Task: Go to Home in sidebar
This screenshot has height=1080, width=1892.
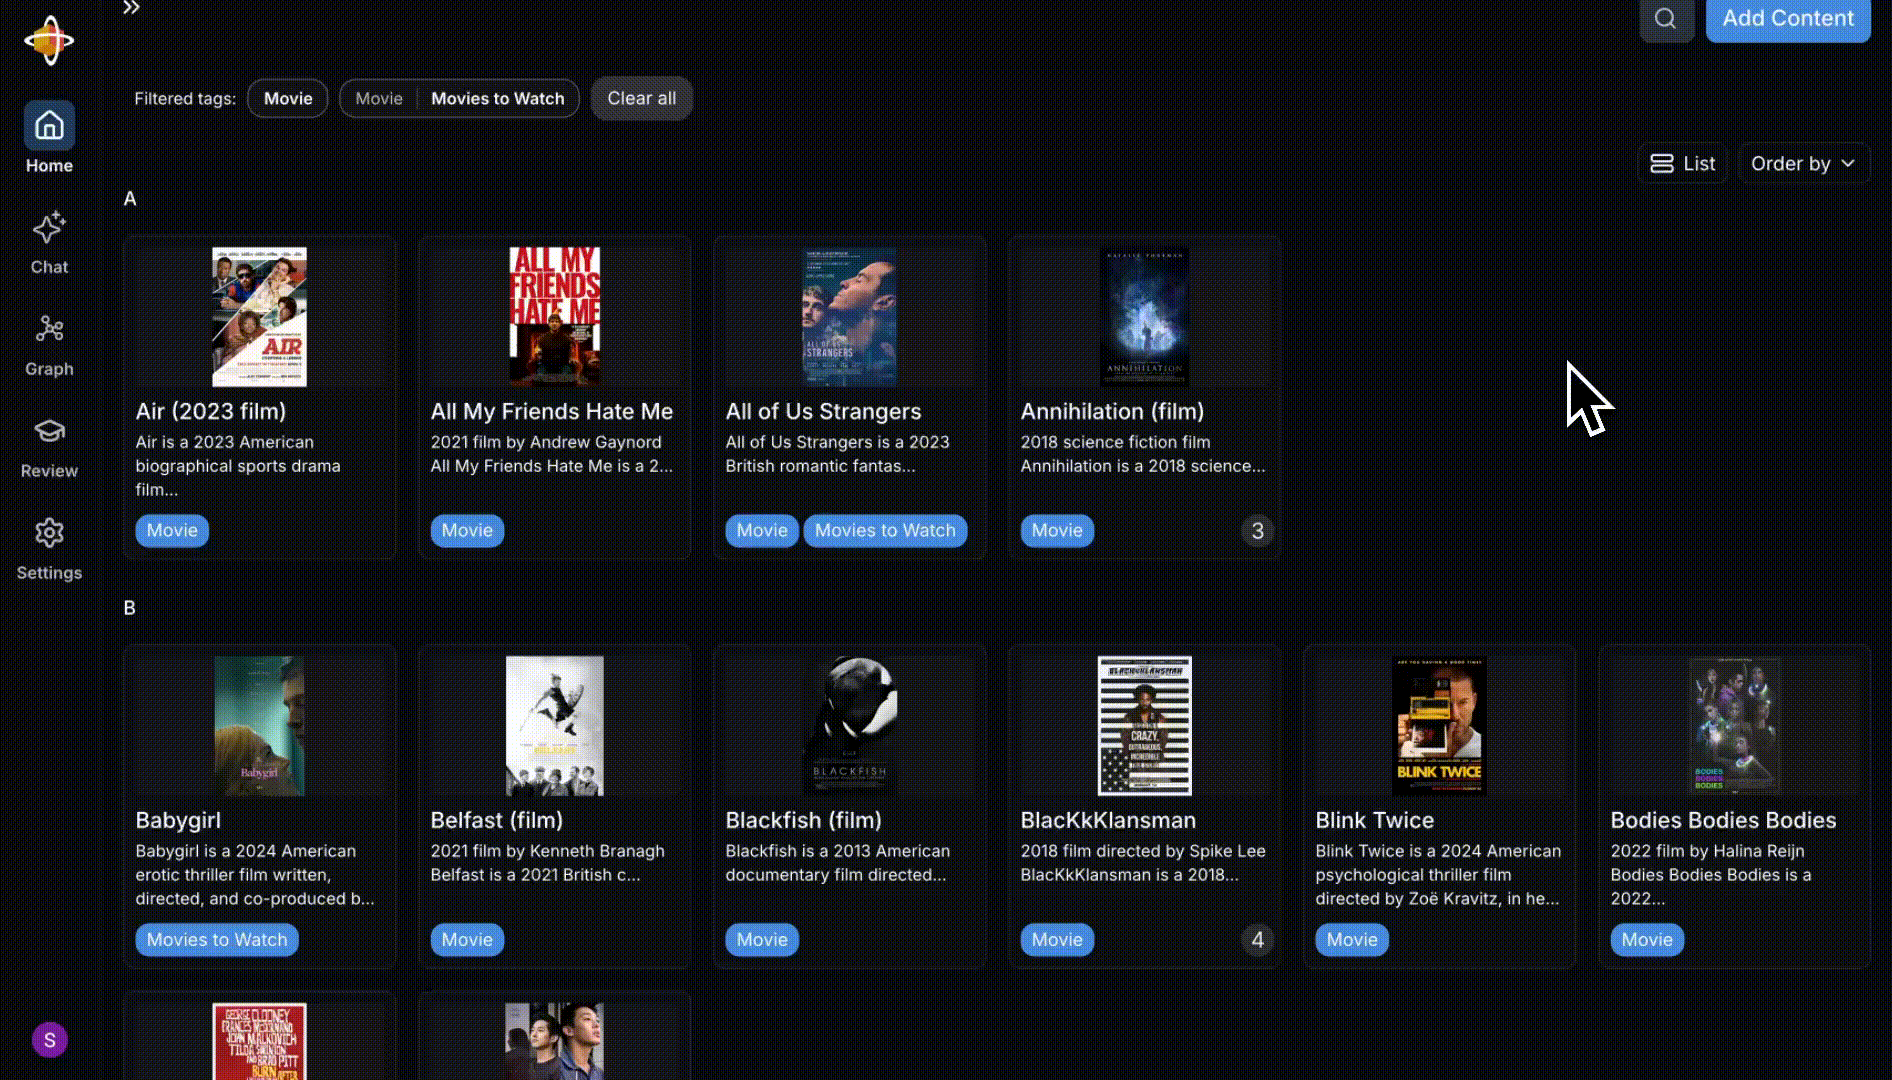Action: [x=49, y=138]
